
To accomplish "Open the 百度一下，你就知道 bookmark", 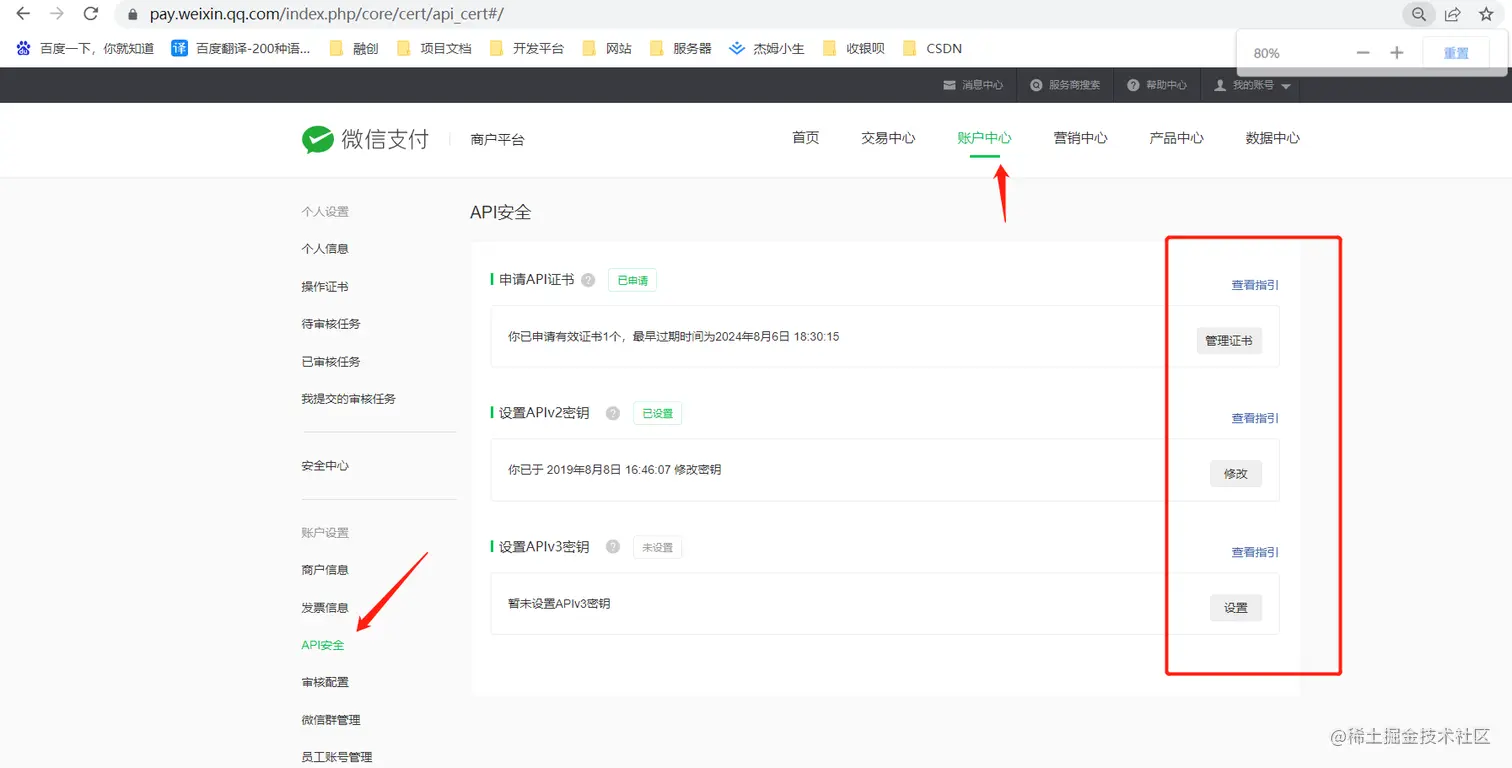I will [x=85, y=48].
